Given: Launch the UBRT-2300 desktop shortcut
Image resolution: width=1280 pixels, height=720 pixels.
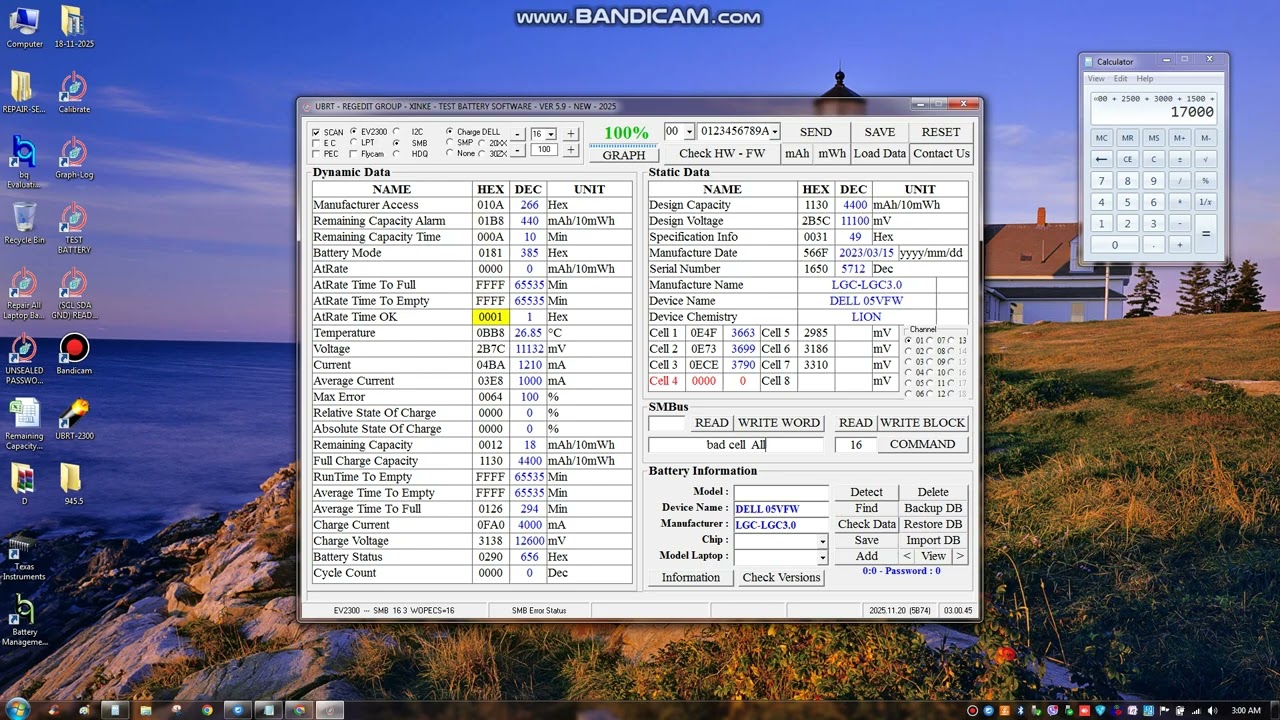Looking at the screenshot, I should (x=73, y=419).
